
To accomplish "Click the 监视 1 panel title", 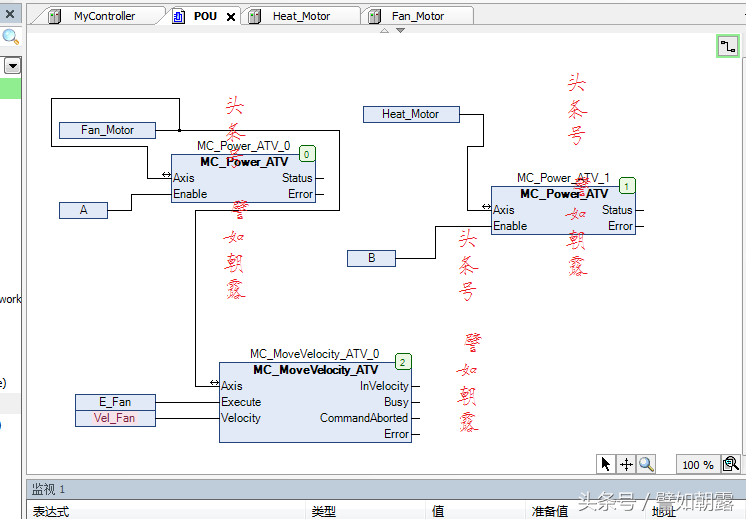I will pyautogui.click(x=48, y=489).
